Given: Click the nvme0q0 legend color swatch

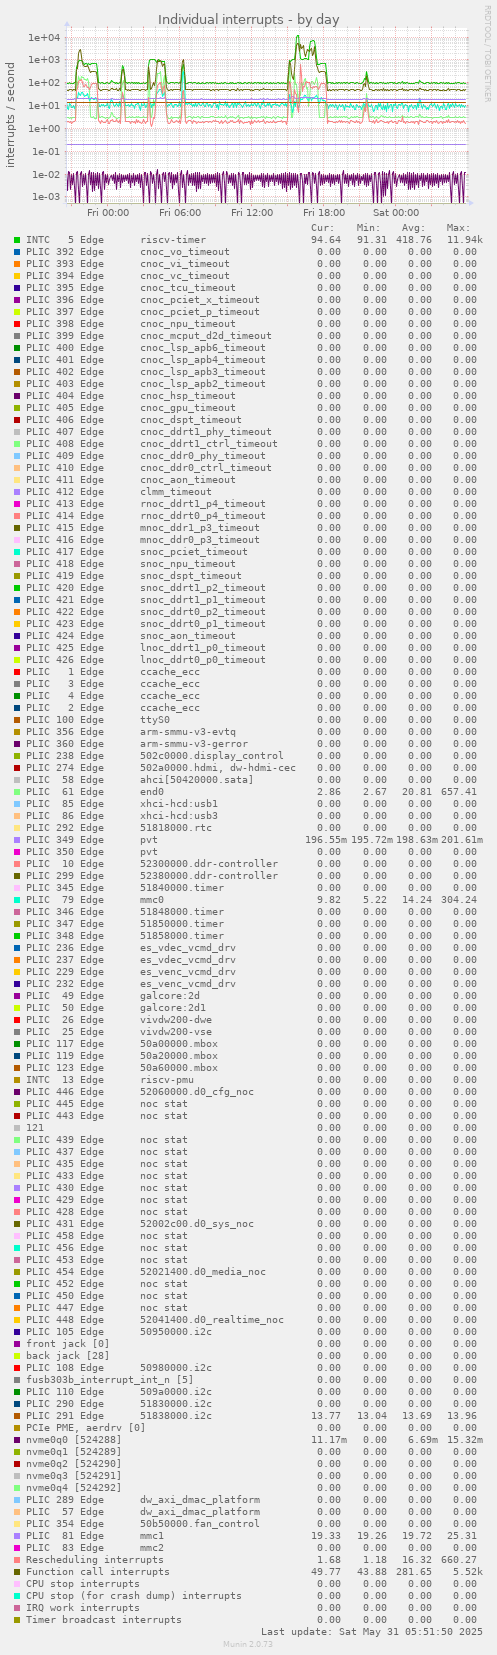Looking at the screenshot, I should [17, 1440].
